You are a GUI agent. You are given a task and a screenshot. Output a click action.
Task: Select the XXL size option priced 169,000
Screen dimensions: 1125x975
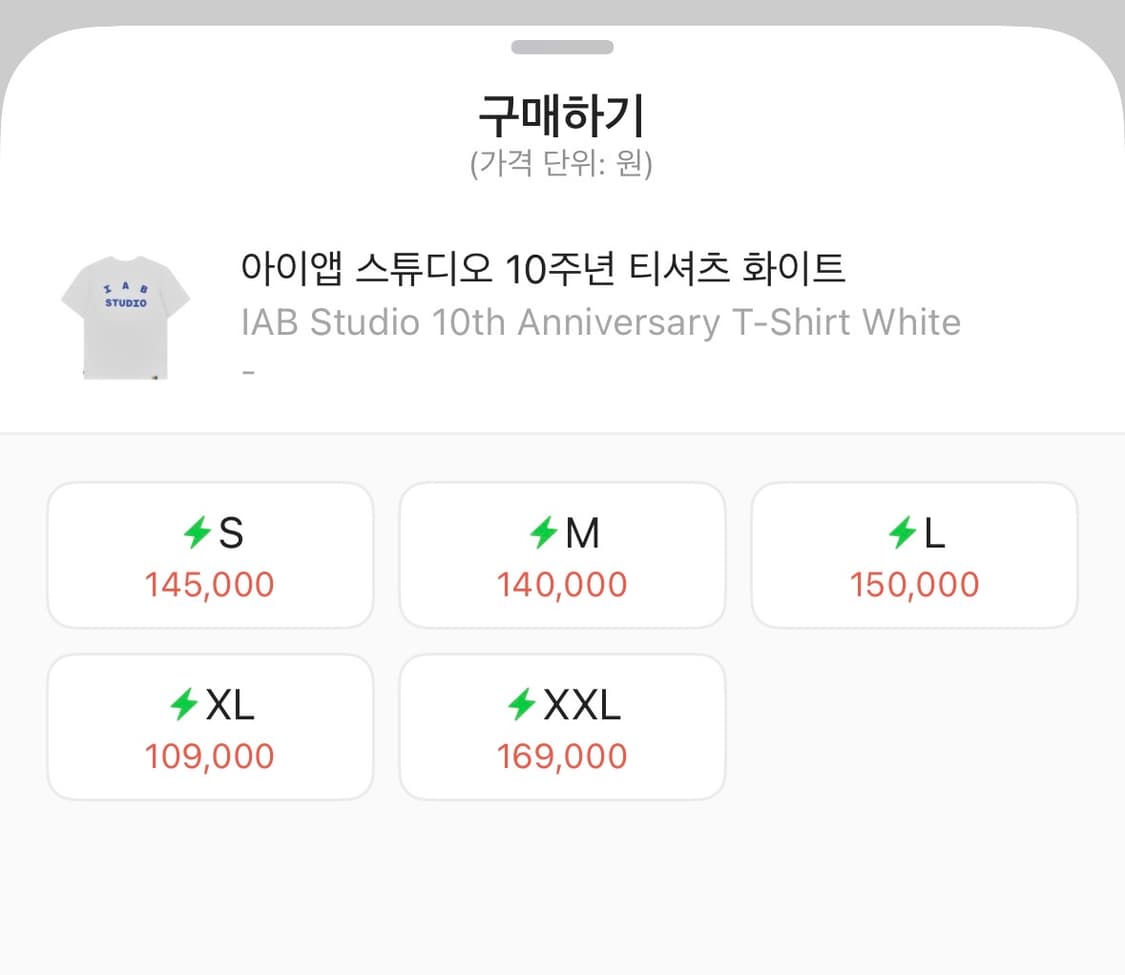click(x=562, y=727)
